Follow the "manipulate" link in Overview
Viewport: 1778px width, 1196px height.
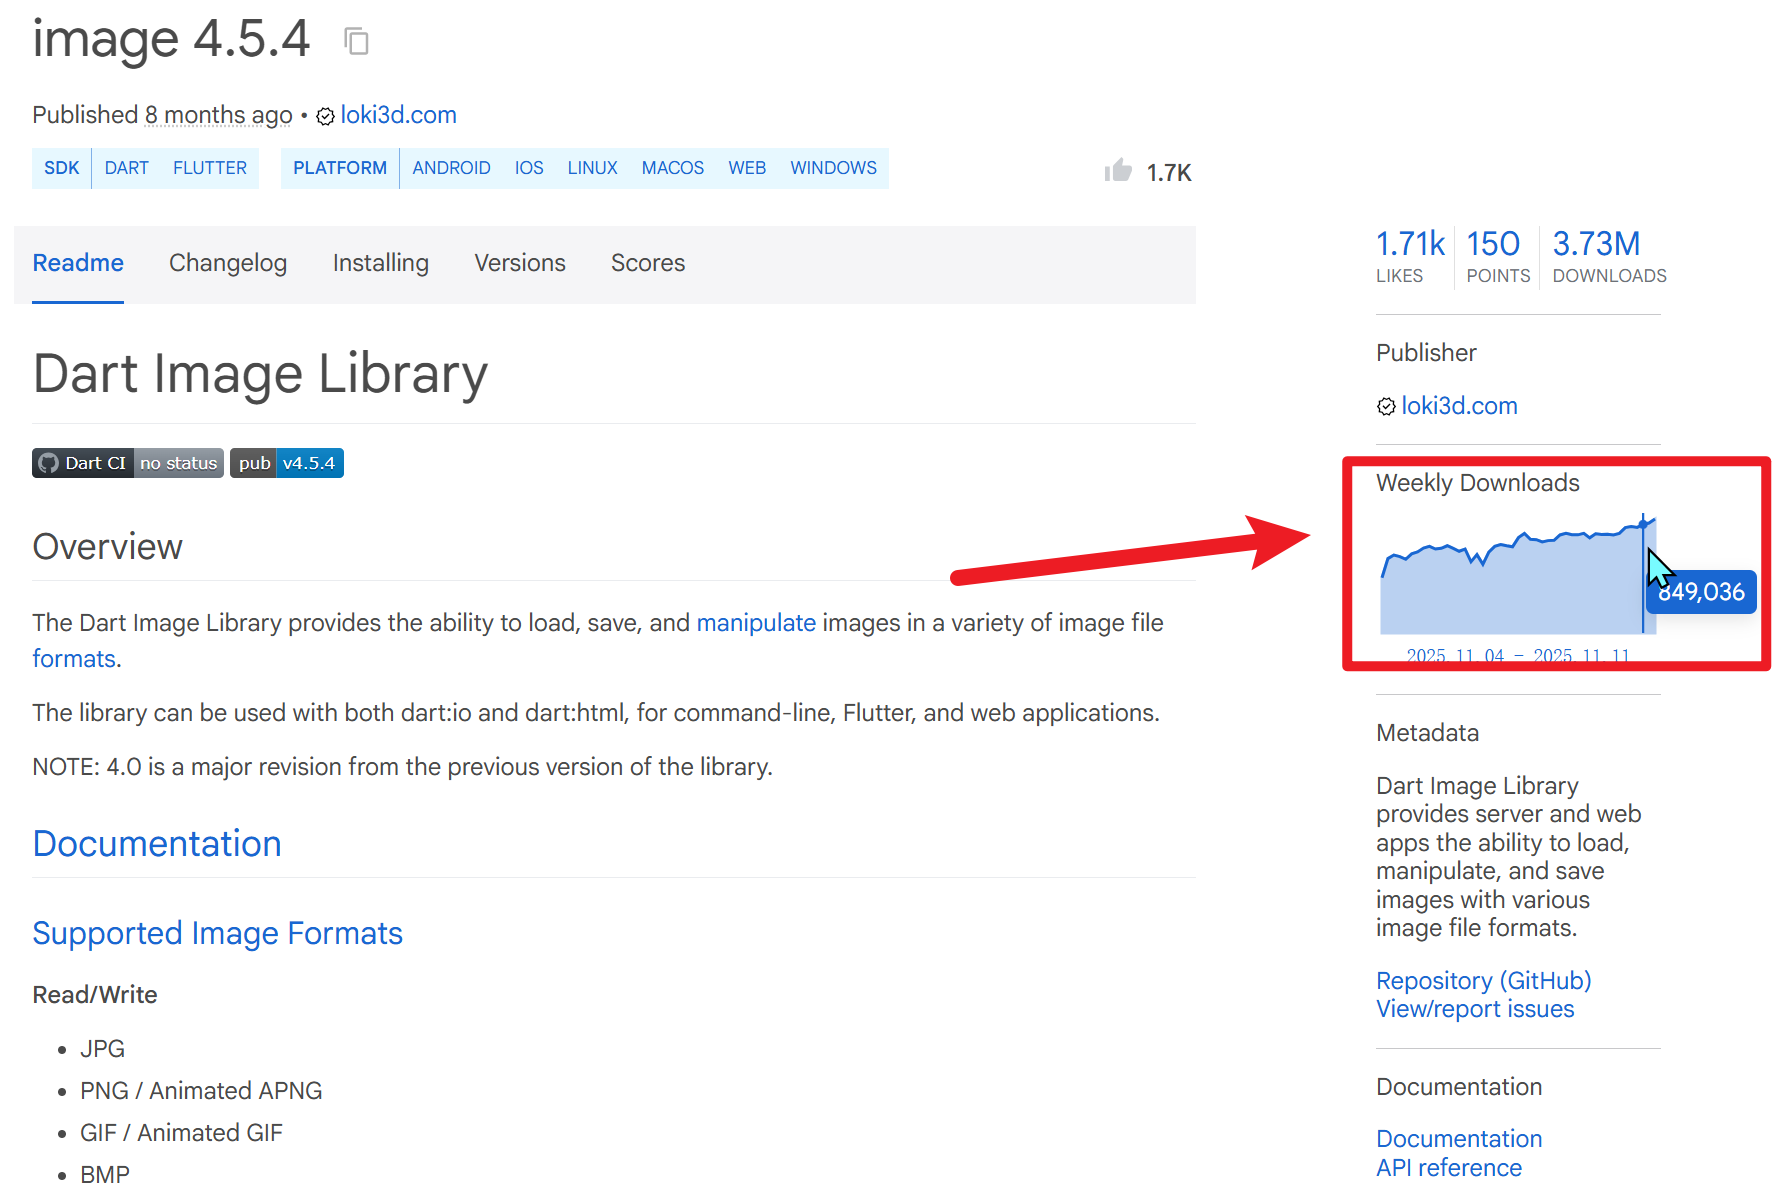point(756,623)
